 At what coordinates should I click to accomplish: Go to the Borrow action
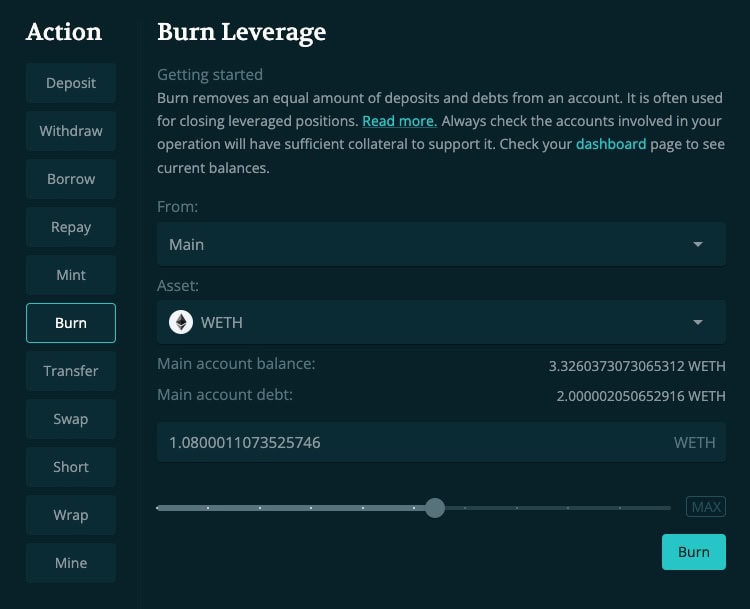point(71,179)
